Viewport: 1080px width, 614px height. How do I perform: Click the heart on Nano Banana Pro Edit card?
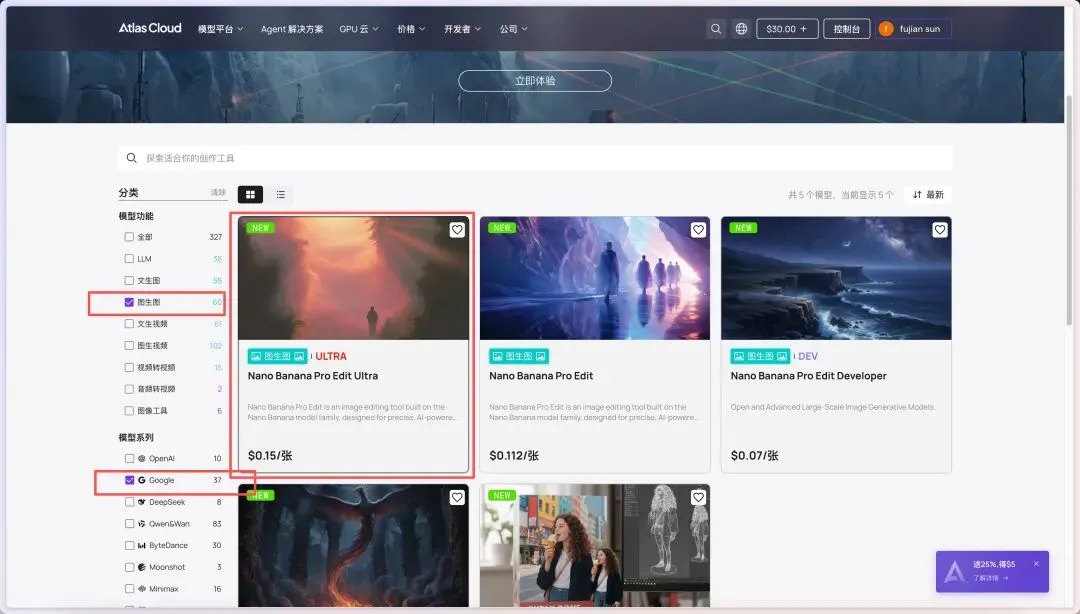(698, 229)
